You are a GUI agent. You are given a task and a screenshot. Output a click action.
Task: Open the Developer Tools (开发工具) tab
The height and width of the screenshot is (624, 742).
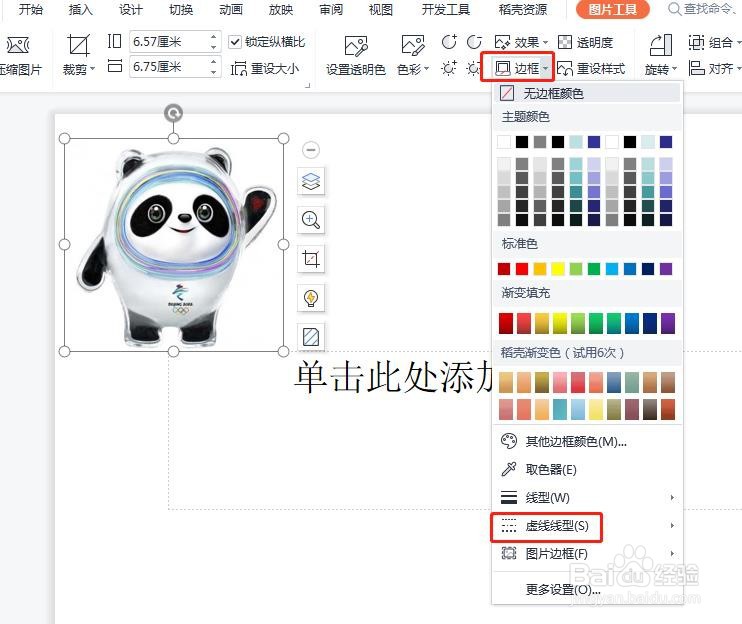coord(446,9)
